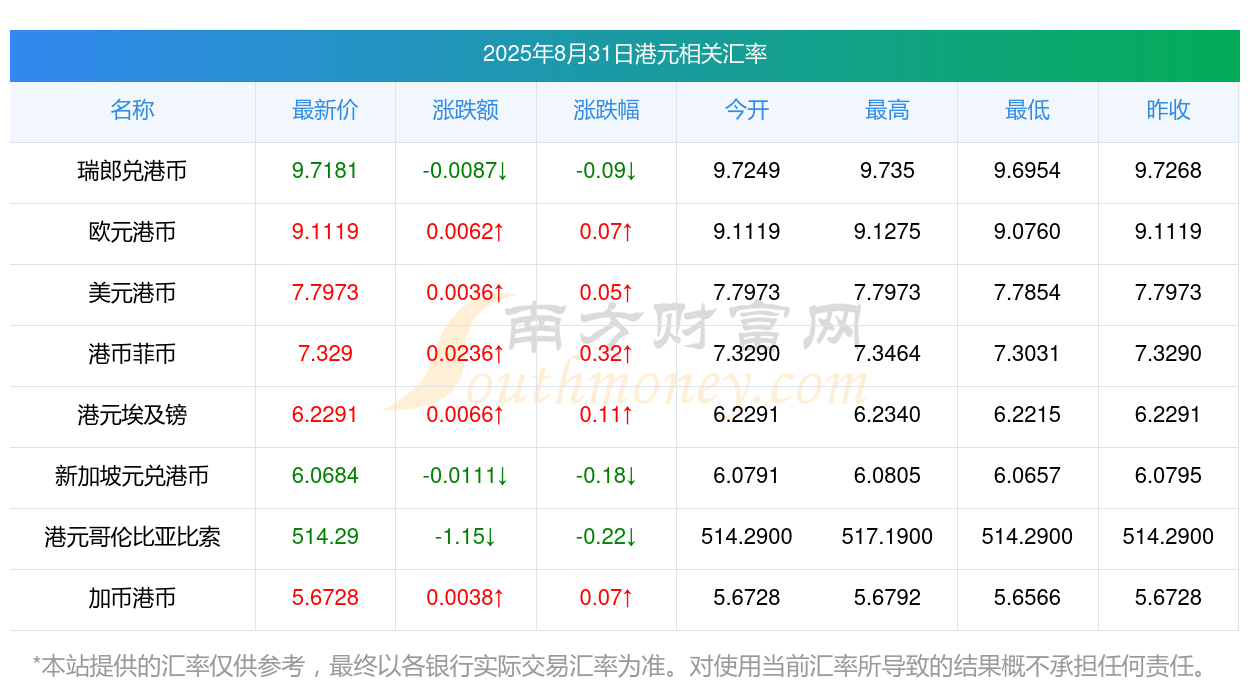1250x698 pixels.
Task: Click percent change 0.05↑
Action: click(606, 293)
